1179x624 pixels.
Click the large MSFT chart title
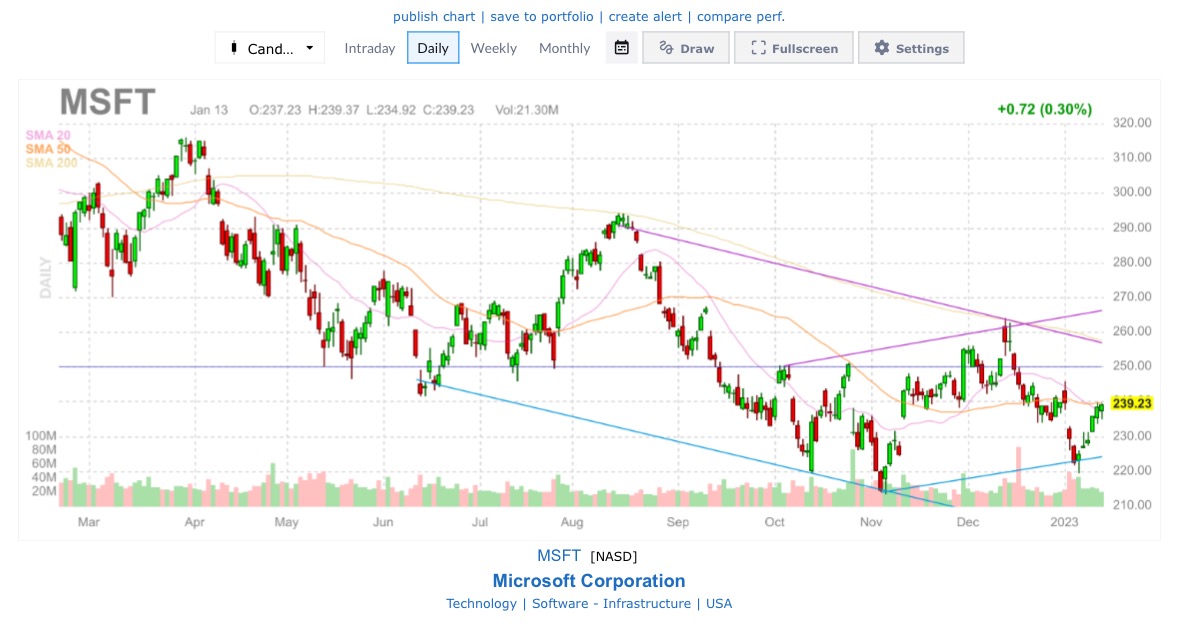click(108, 101)
